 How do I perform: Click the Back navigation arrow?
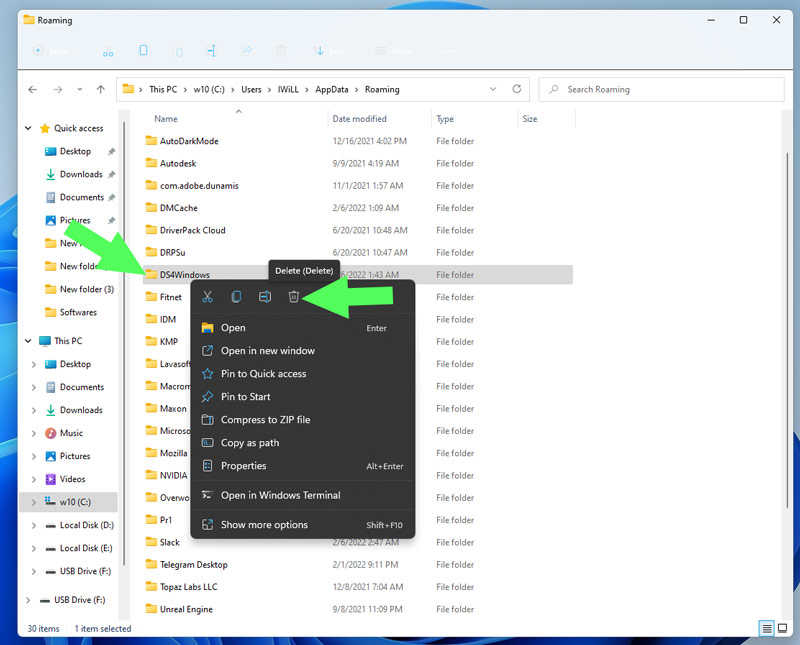click(33, 89)
